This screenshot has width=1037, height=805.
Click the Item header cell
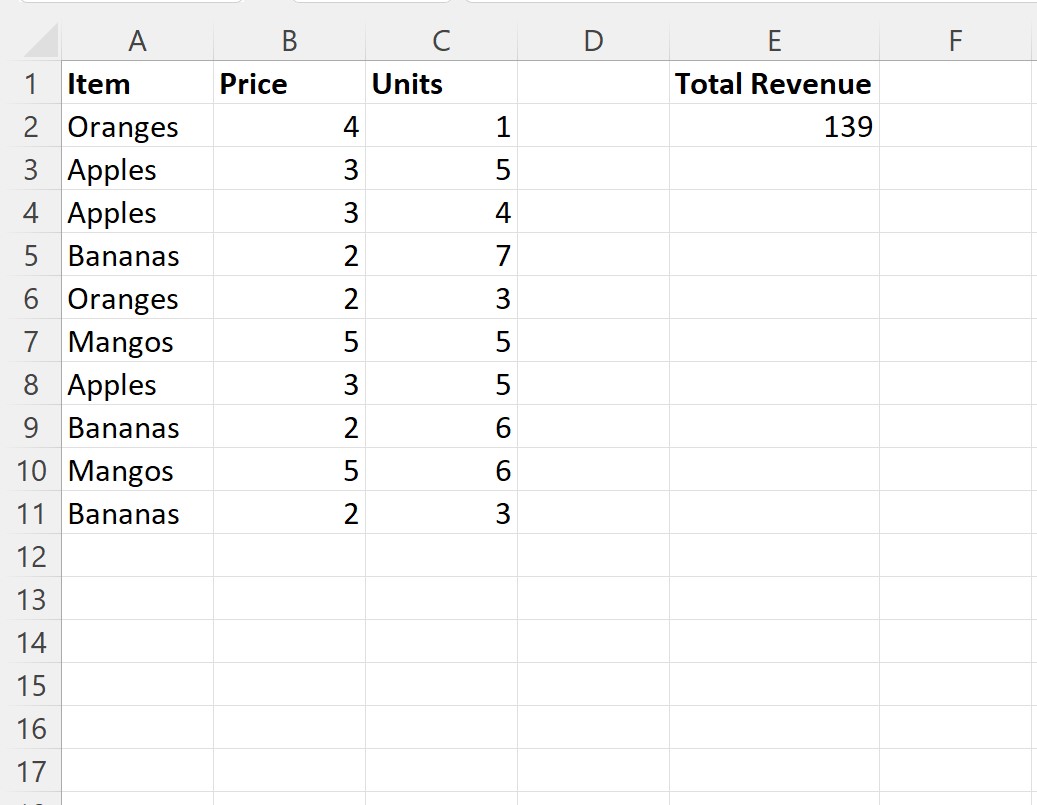click(x=138, y=83)
